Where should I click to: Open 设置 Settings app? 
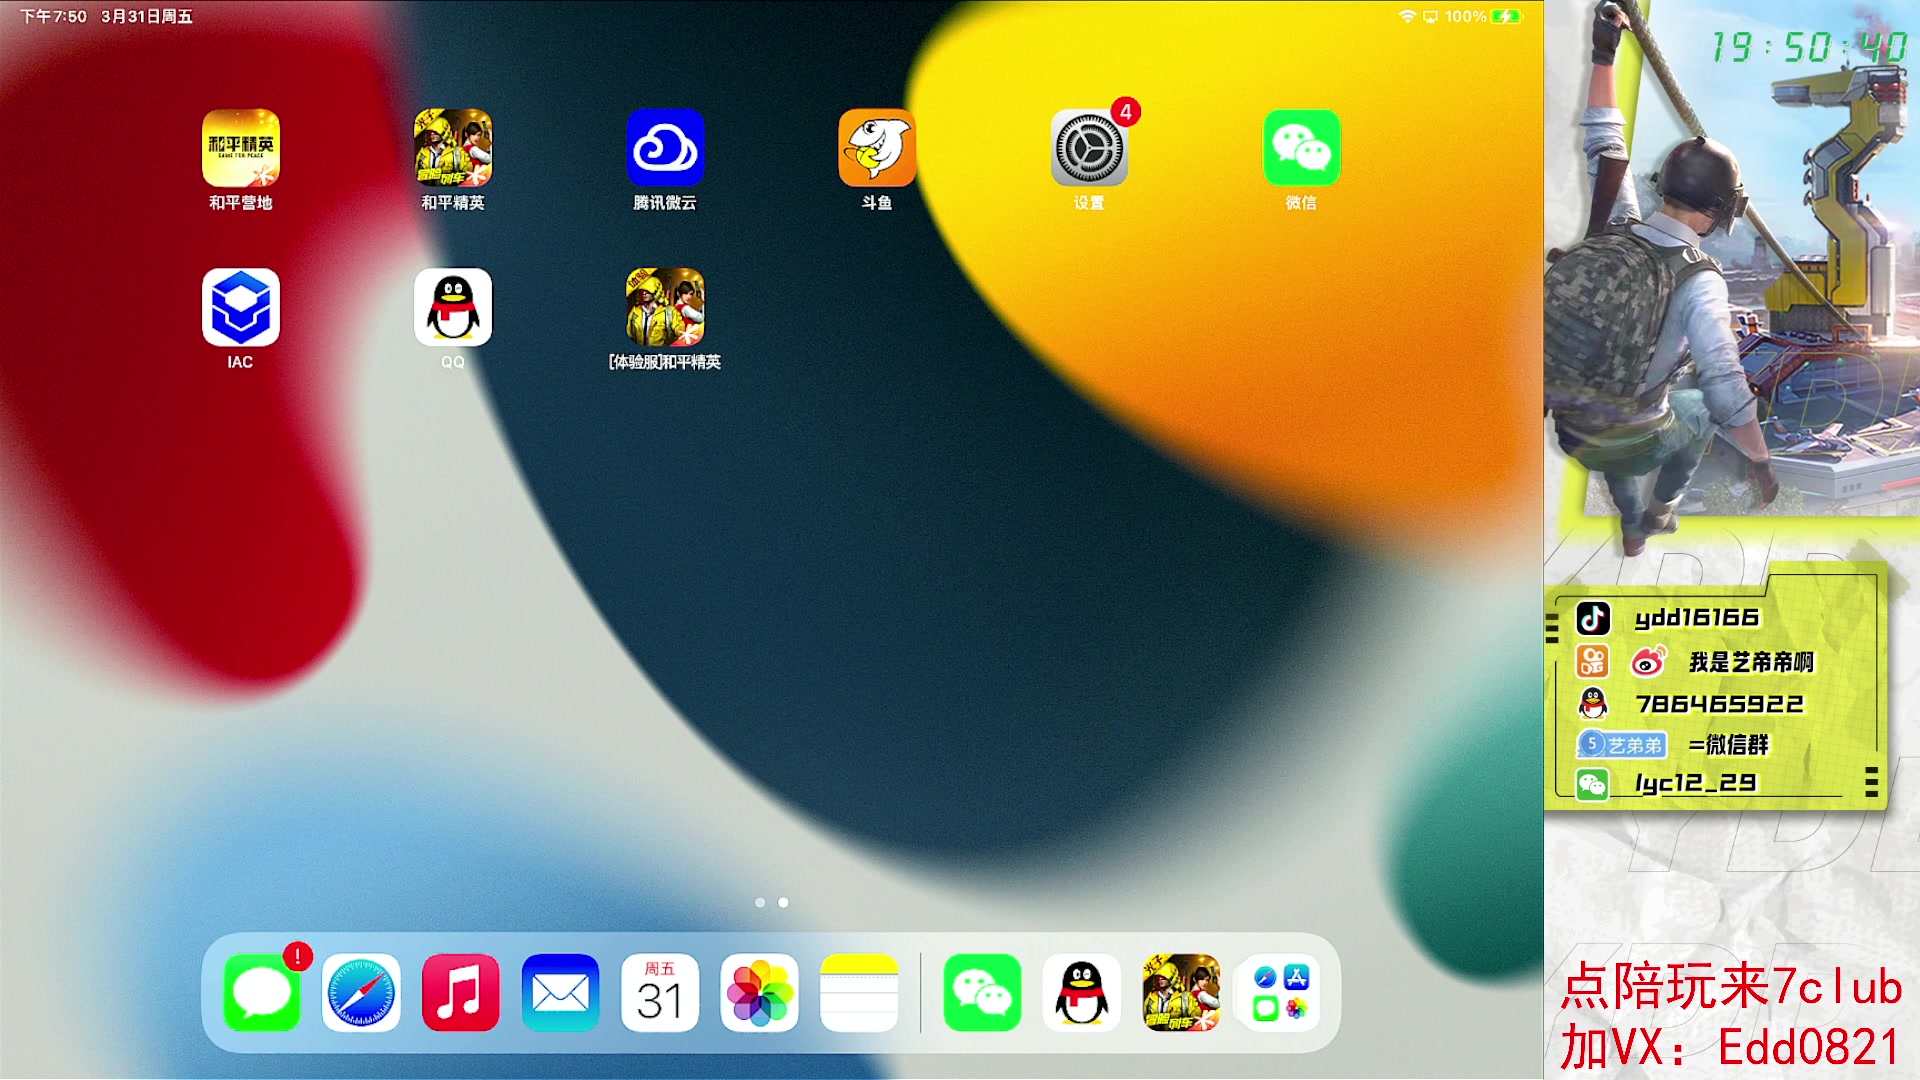click(x=1089, y=148)
